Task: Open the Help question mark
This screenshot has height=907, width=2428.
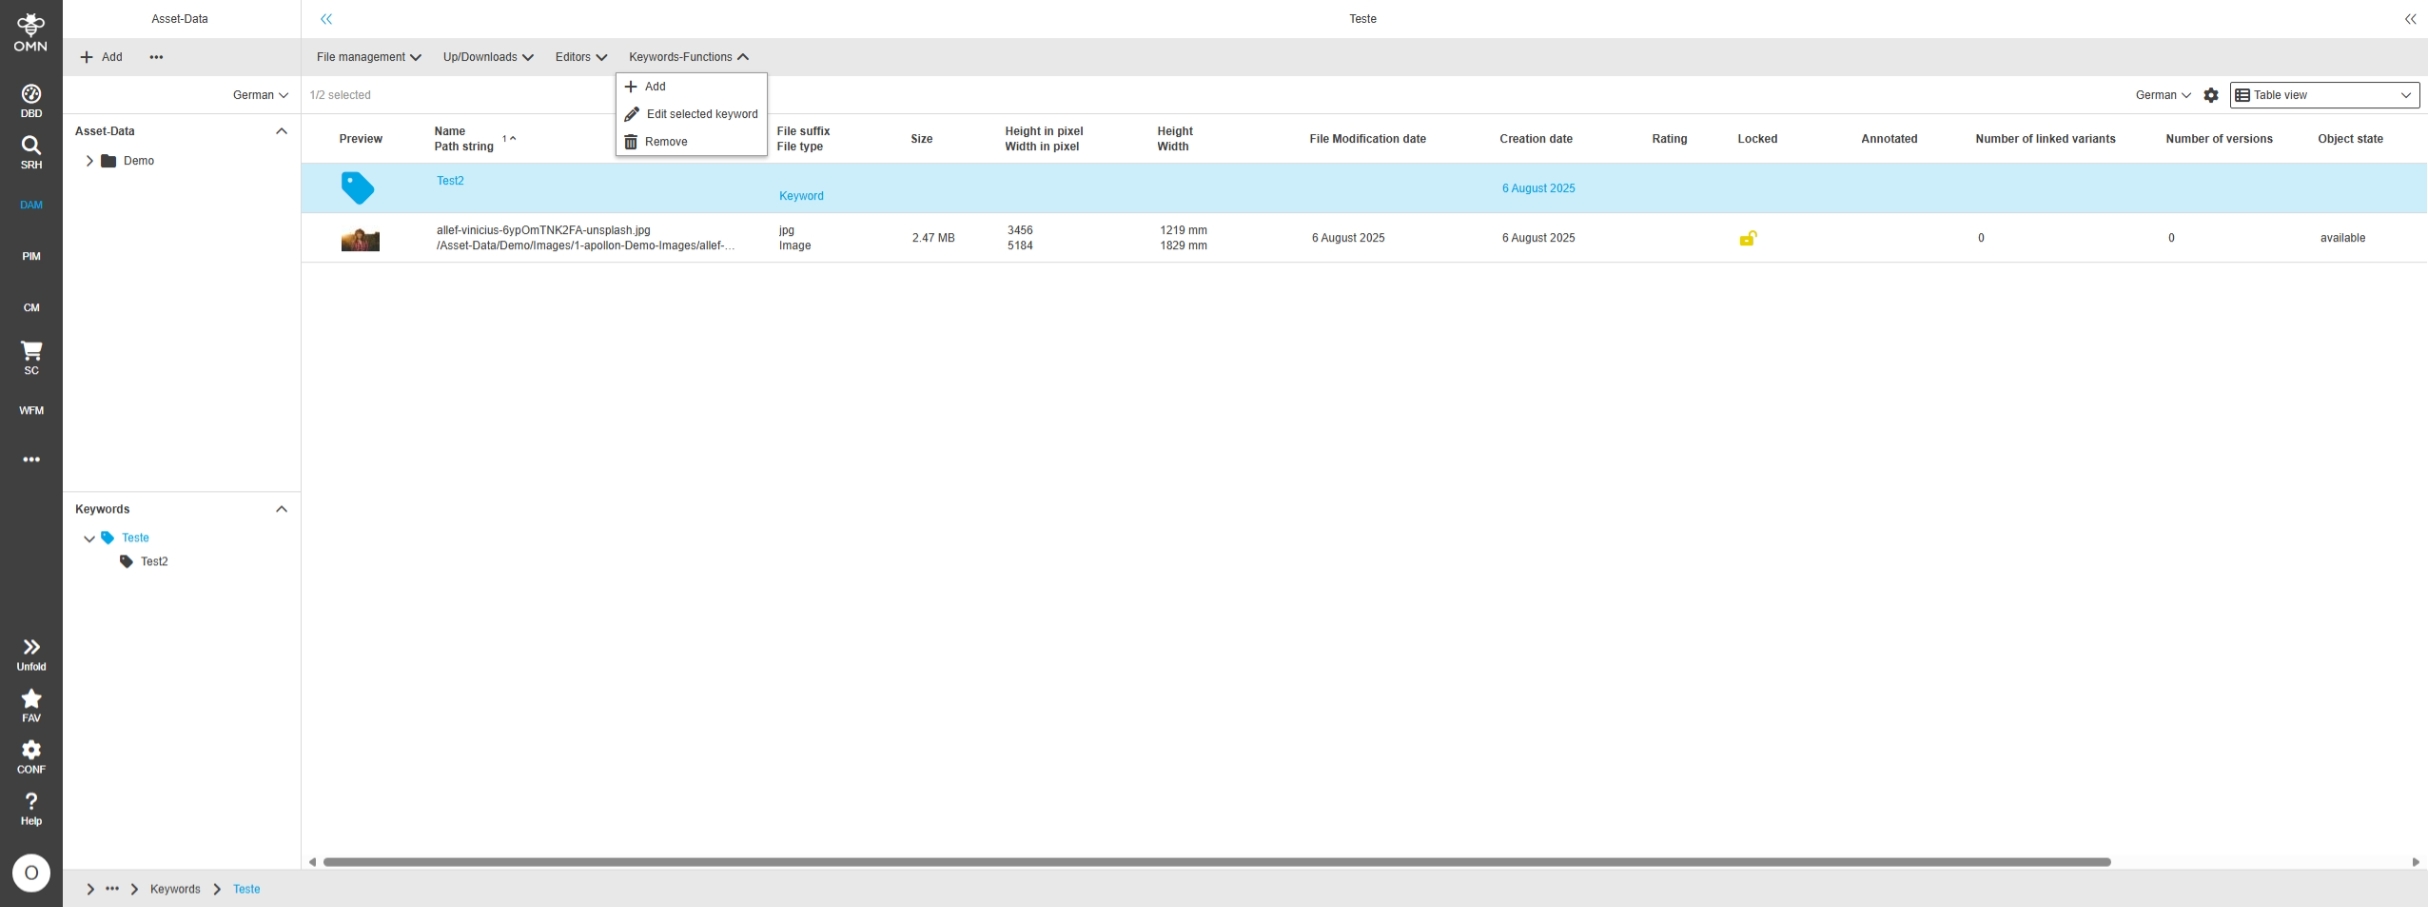Action: coord(31,809)
